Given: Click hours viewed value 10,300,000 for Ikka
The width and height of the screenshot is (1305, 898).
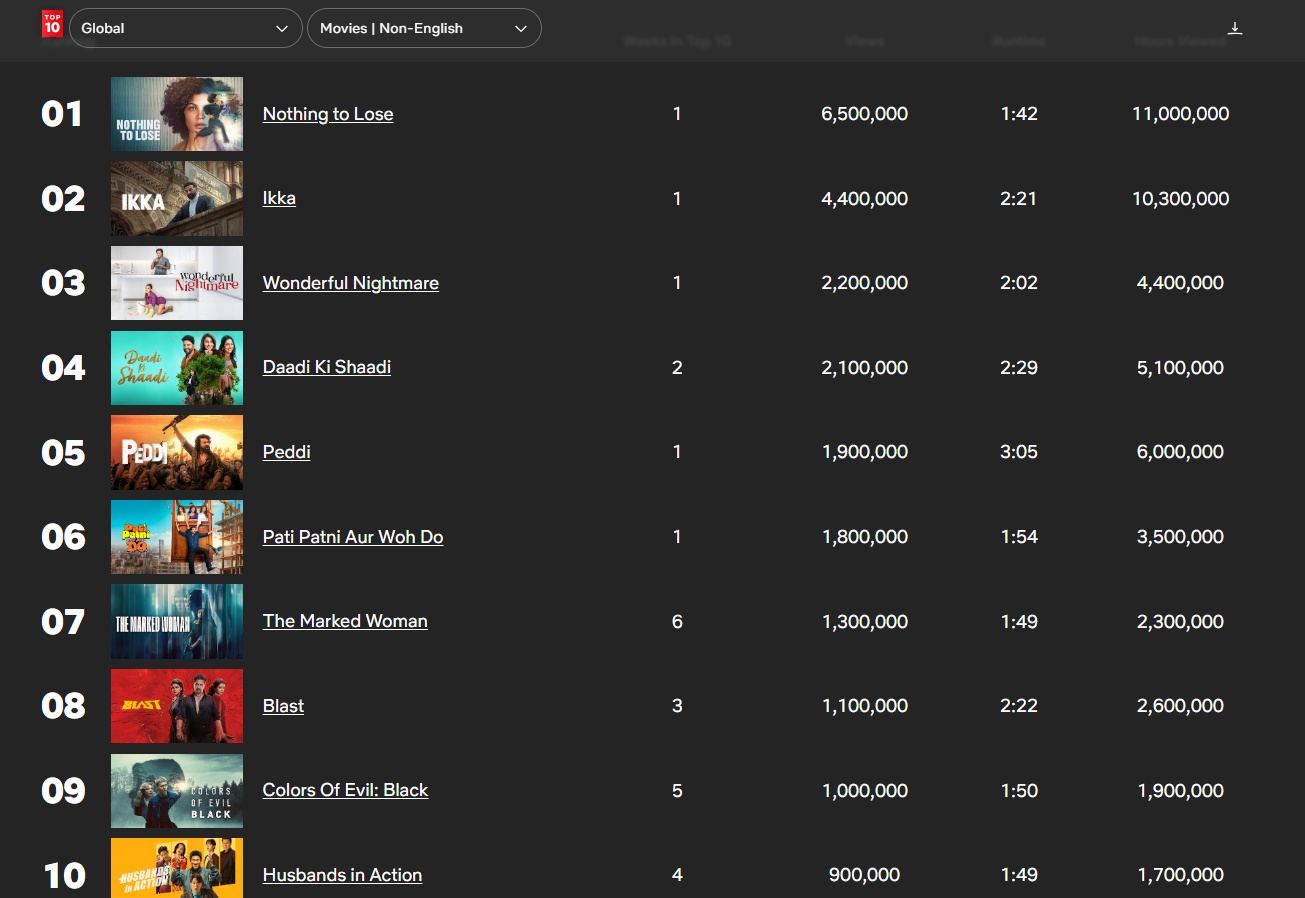Looking at the screenshot, I should [x=1181, y=199].
